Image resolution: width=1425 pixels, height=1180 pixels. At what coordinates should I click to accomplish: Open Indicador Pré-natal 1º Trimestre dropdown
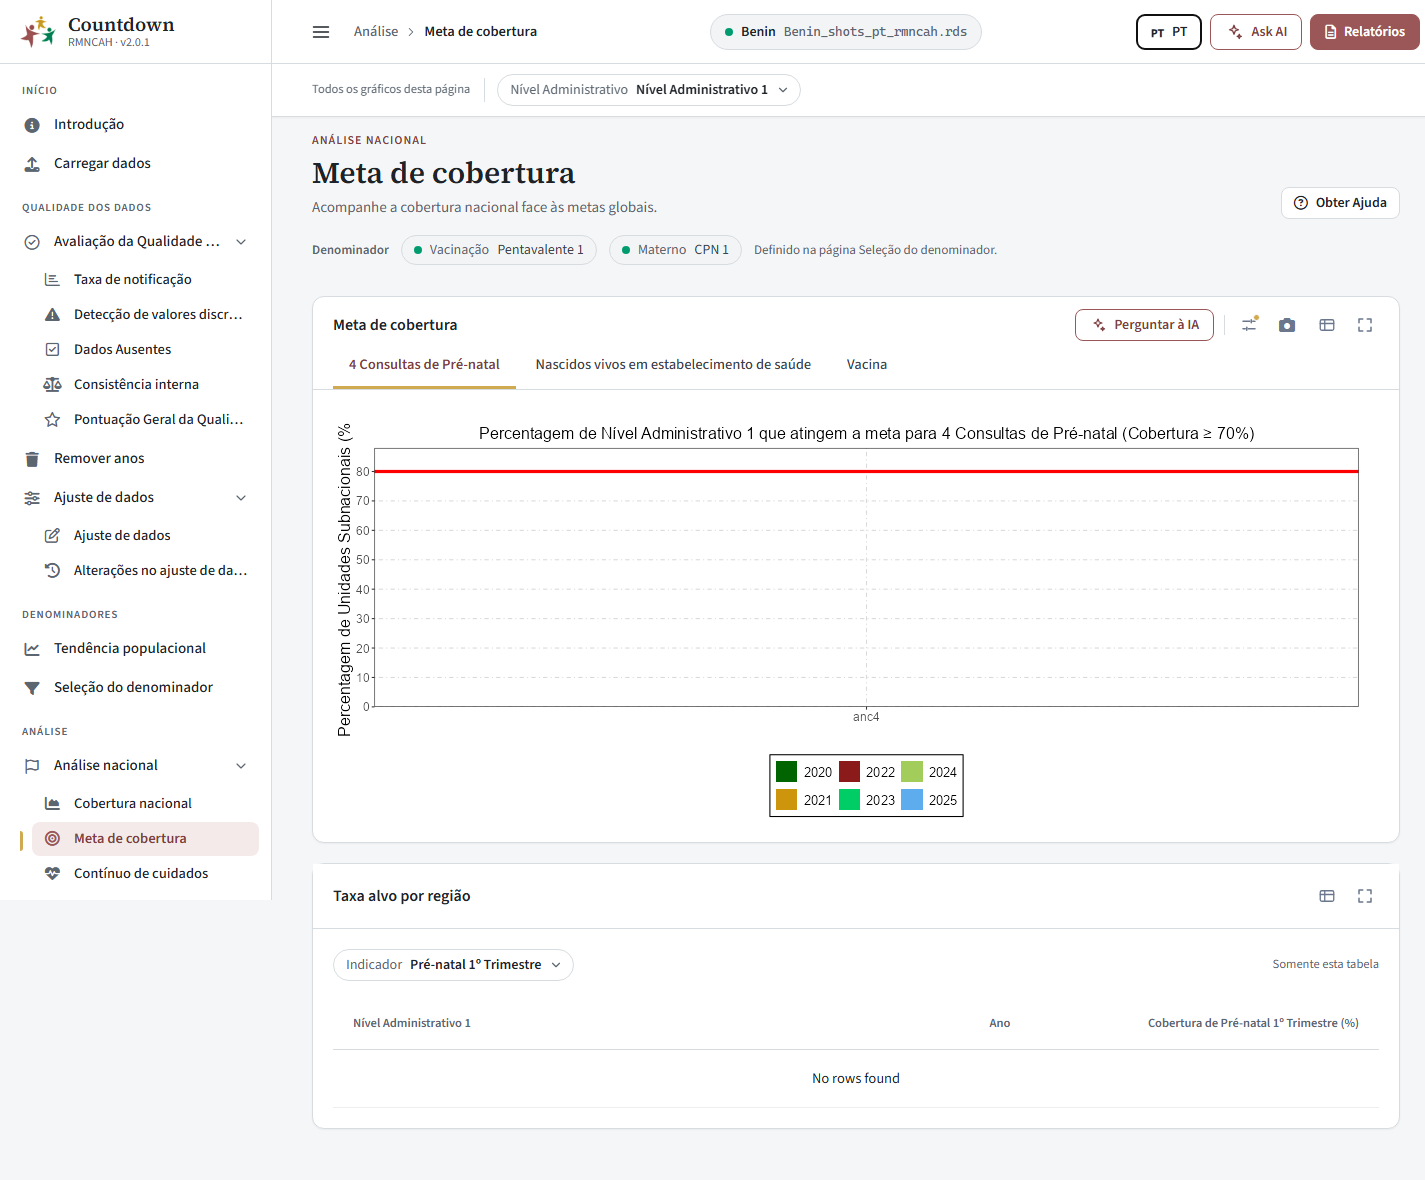[x=453, y=965]
